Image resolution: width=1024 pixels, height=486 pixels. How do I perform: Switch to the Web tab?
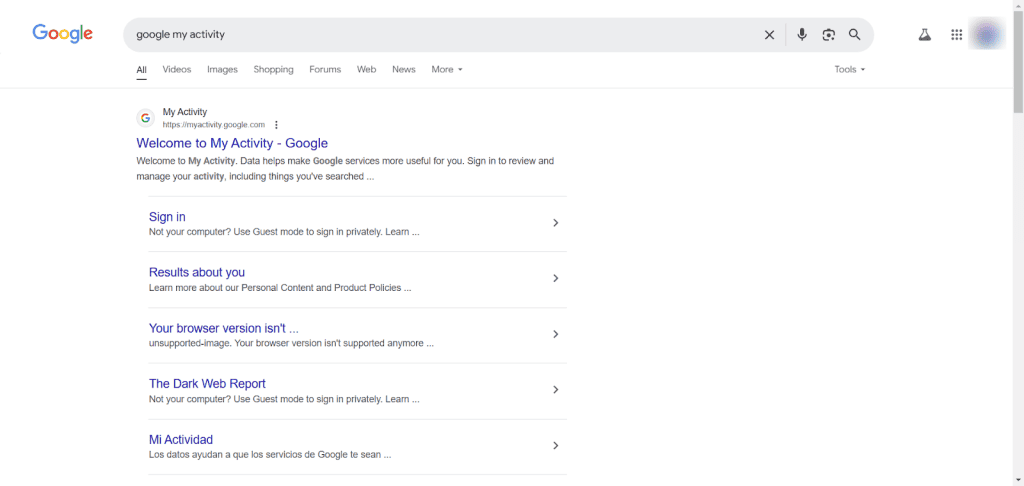point(366,69)
